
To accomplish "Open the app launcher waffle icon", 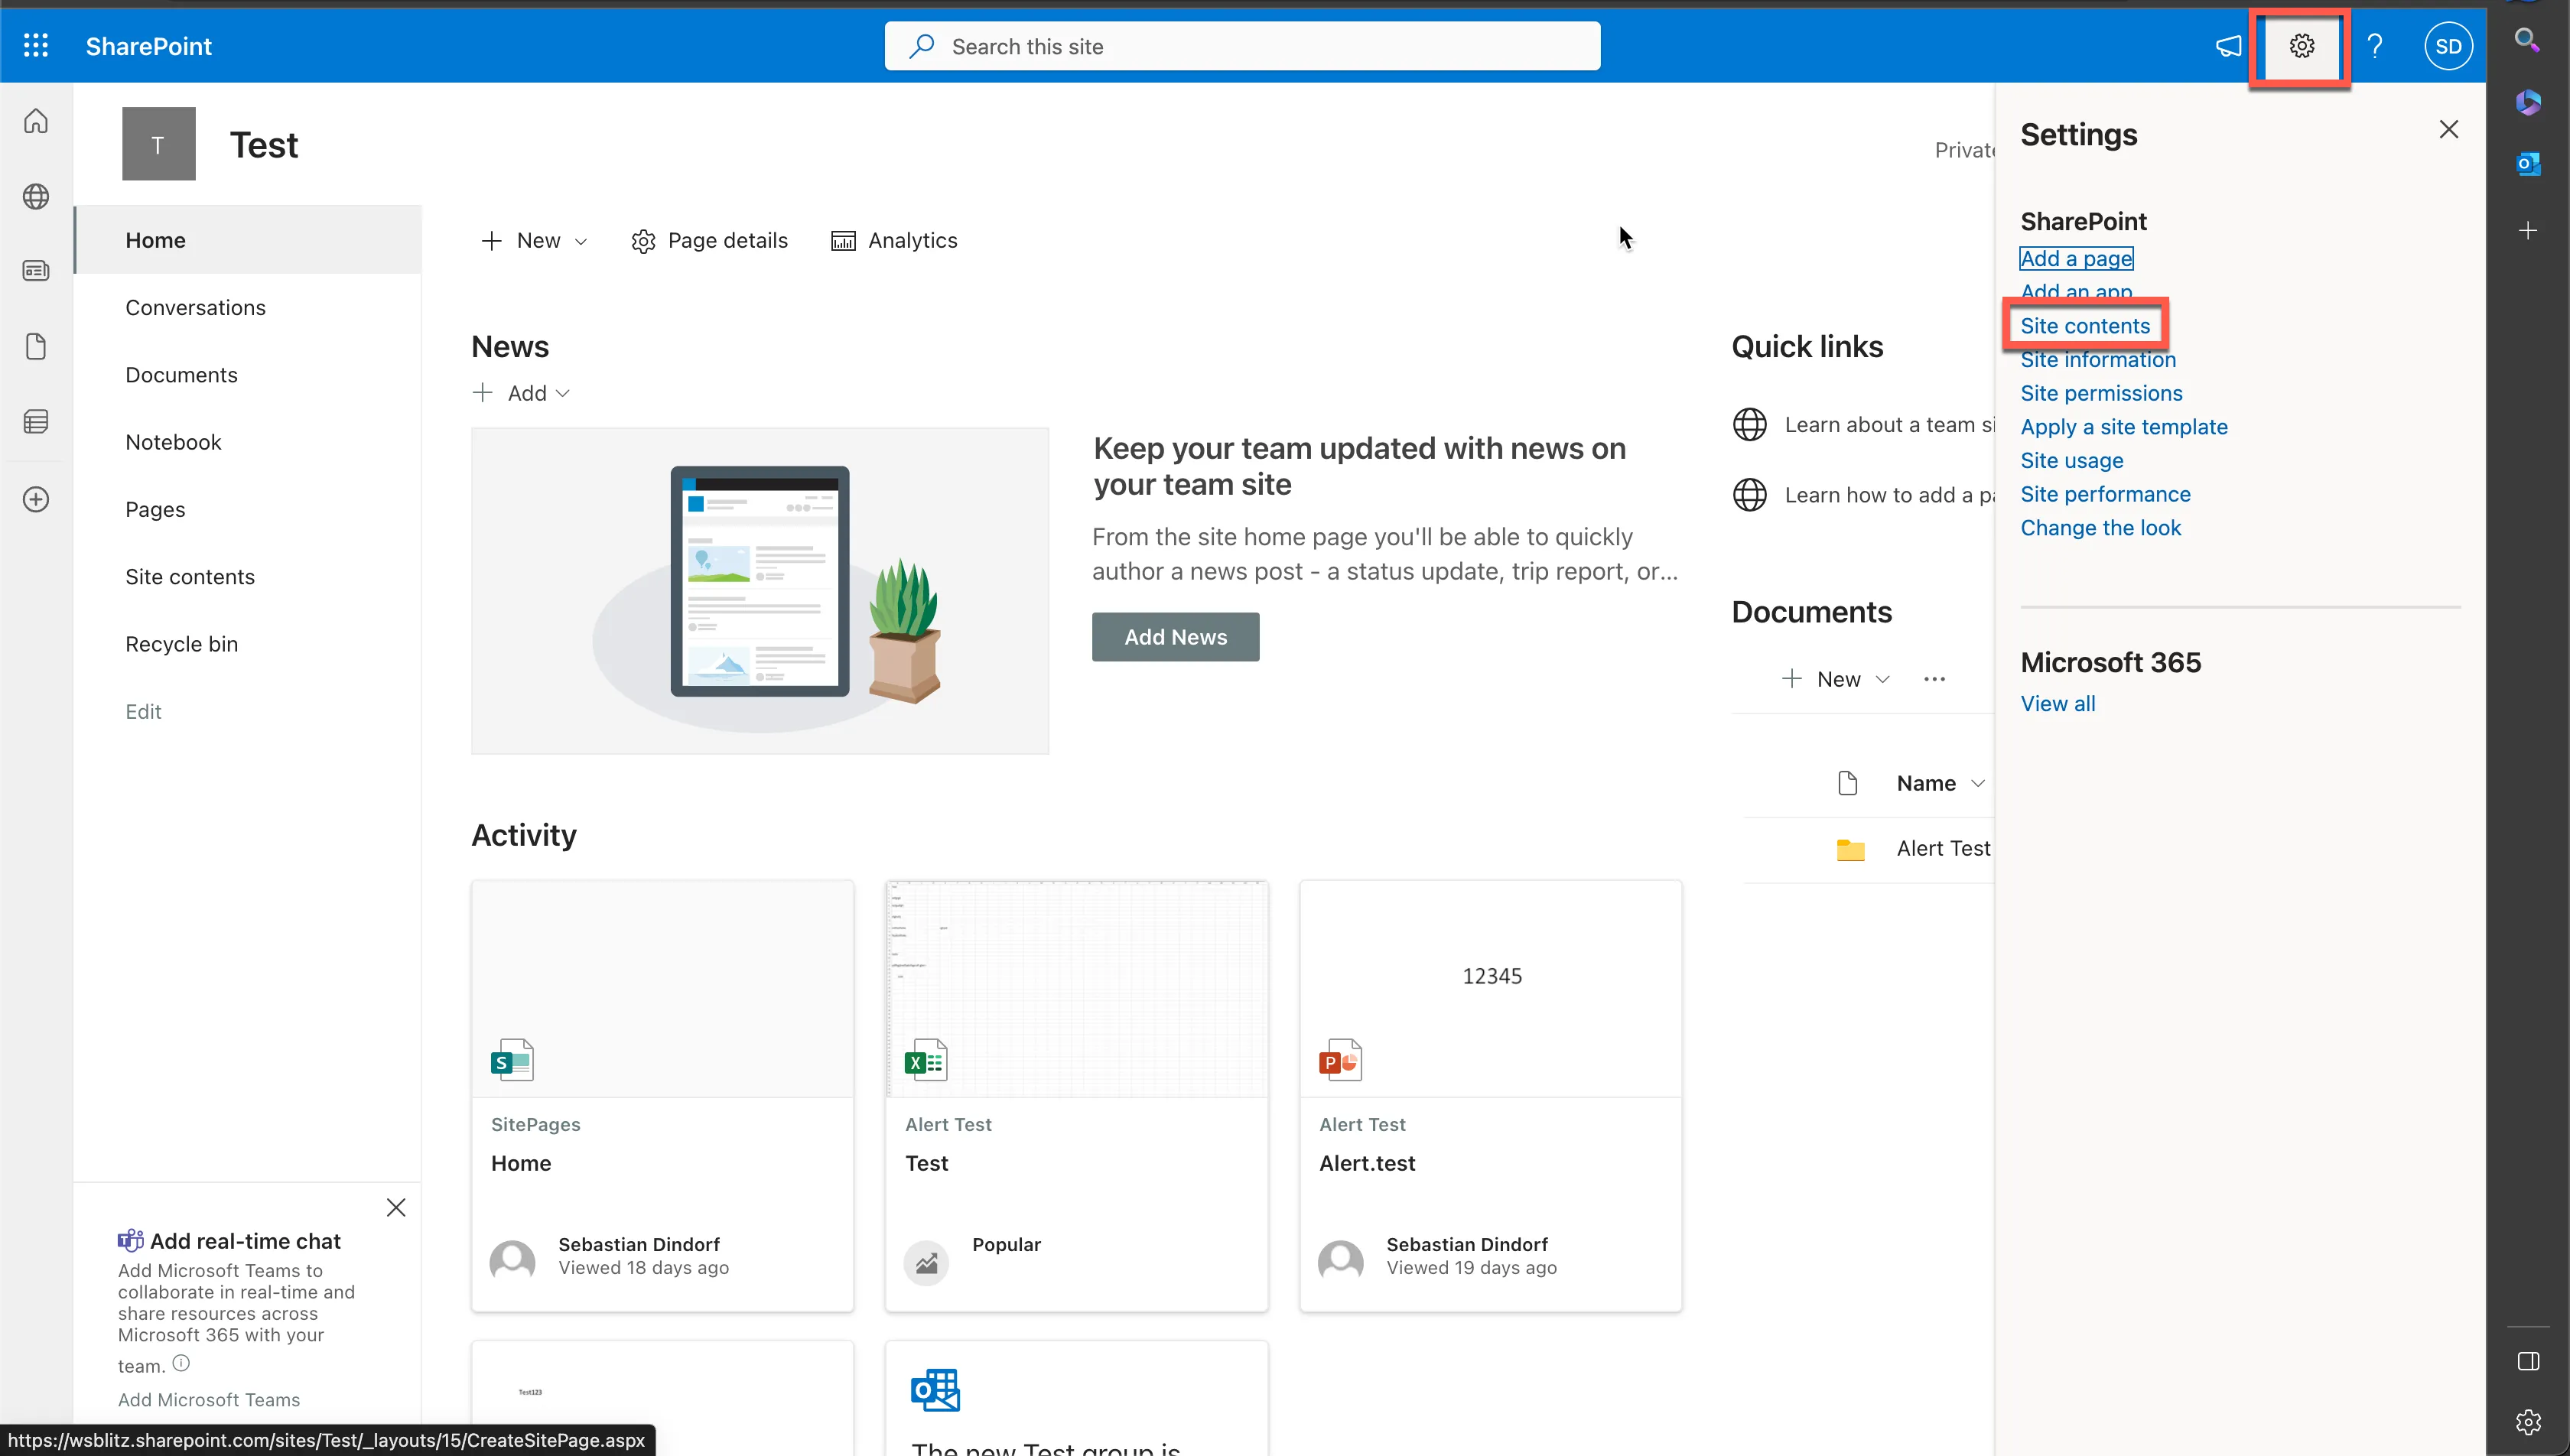I will (36, 46).
